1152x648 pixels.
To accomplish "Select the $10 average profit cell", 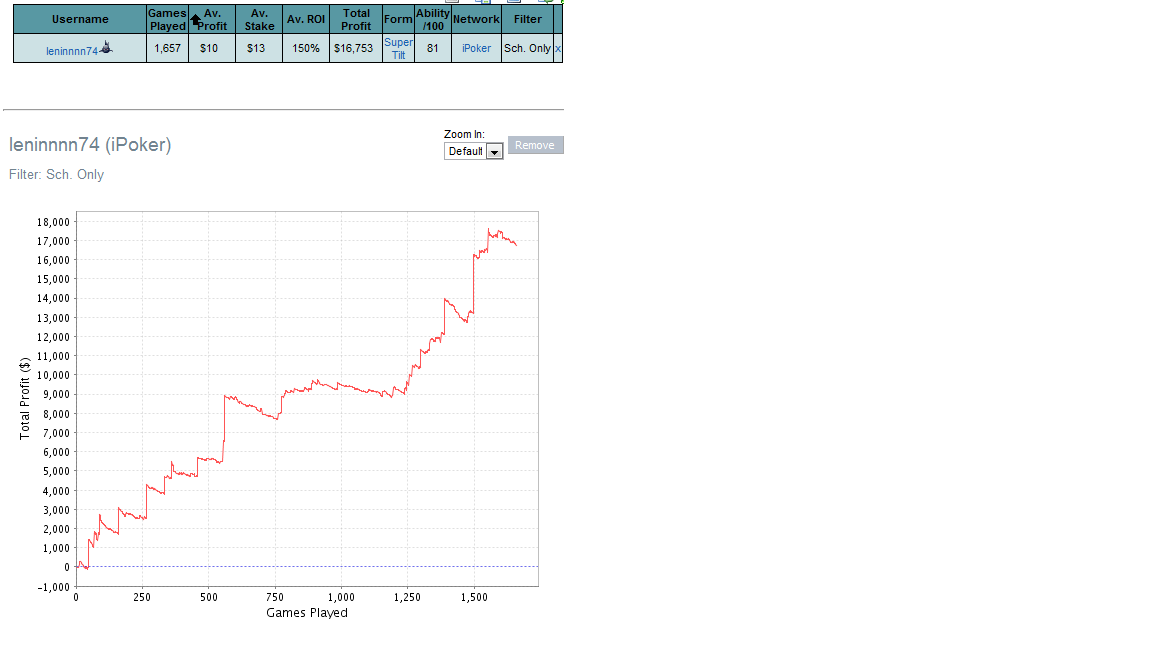I will coord(212,48).
